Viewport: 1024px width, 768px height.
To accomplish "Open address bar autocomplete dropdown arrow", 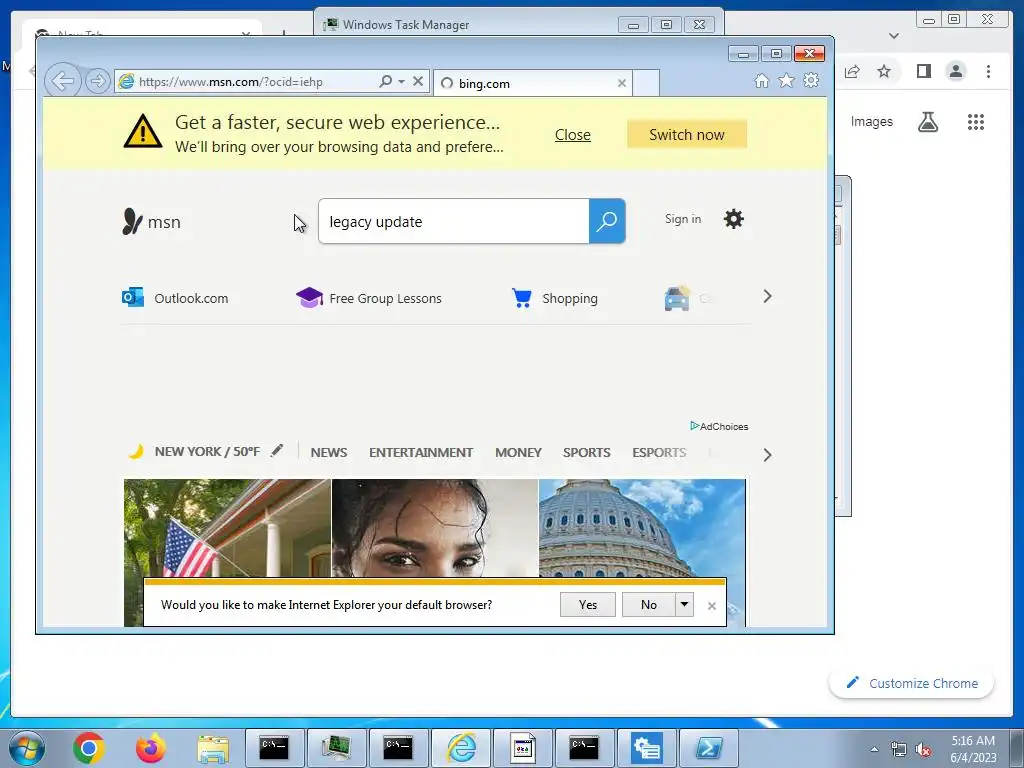I will 401,81.
